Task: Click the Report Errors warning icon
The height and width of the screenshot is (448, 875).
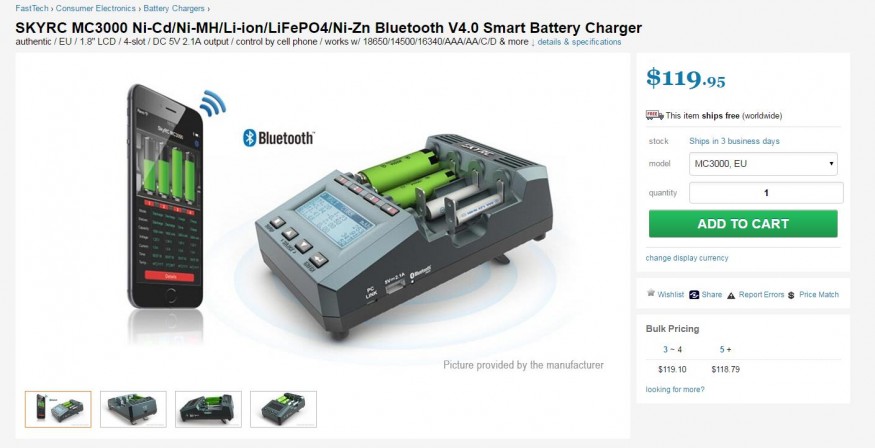Action: (x=731, y=295)
